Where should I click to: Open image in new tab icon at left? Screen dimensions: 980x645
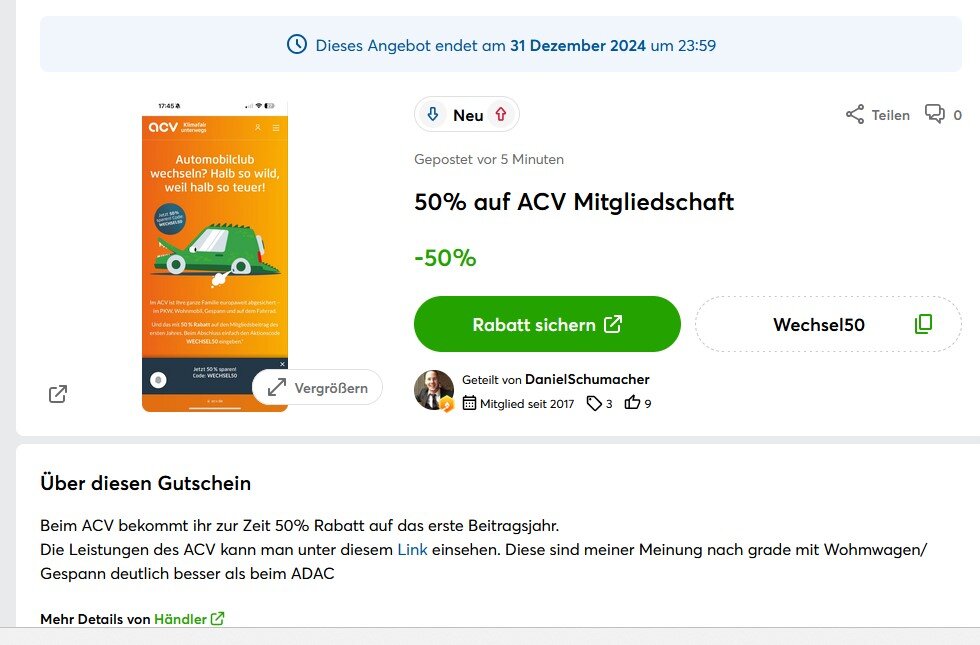point(58,394)
